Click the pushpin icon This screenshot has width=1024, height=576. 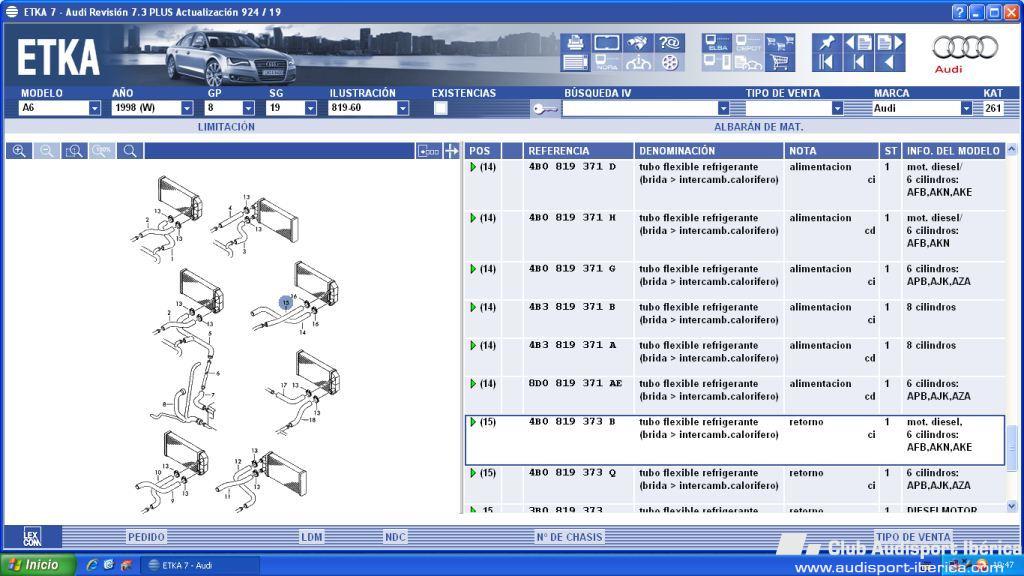[827, 42]
